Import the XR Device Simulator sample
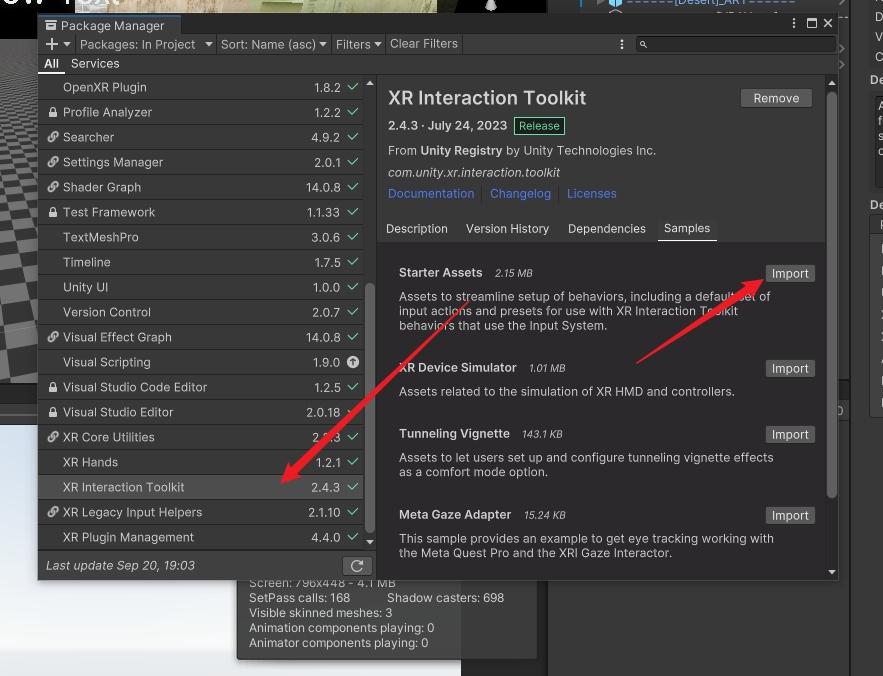The image size is (883, 676). [790, 368]
